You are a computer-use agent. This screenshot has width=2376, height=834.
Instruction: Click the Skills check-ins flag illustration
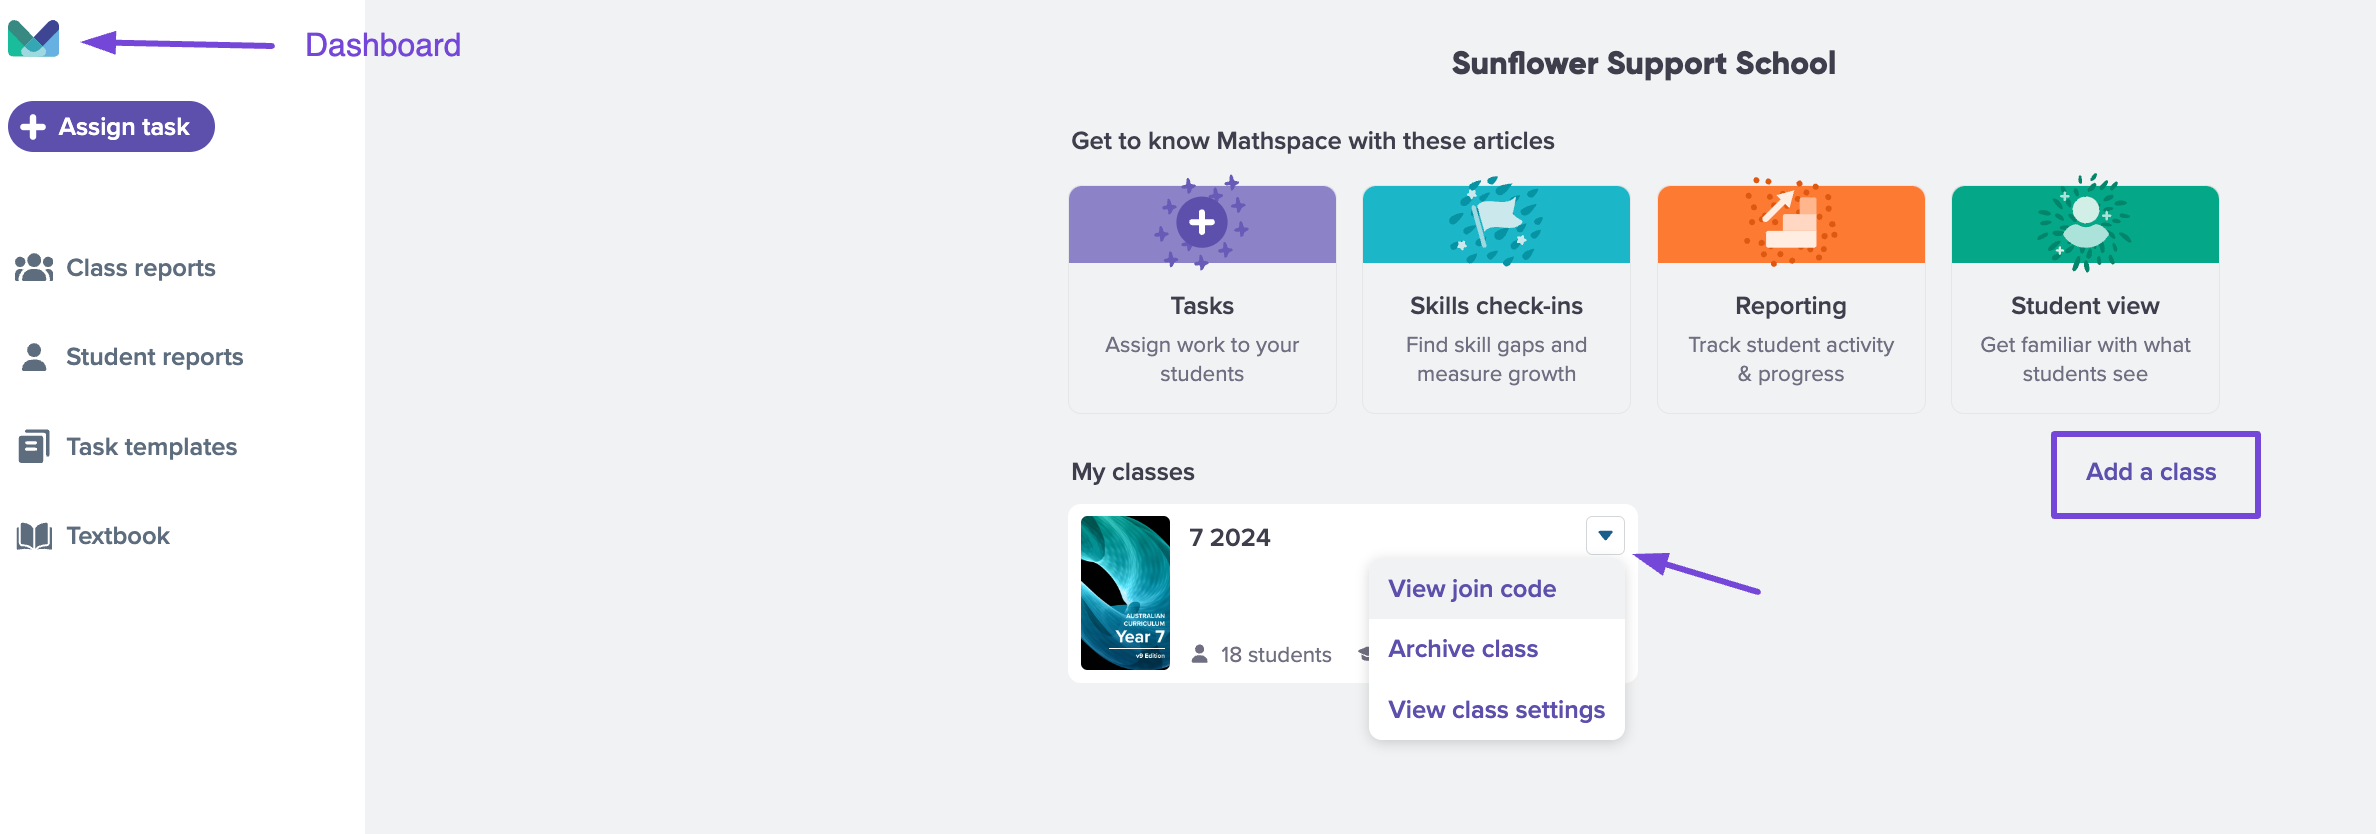(x=1496, y=222)
